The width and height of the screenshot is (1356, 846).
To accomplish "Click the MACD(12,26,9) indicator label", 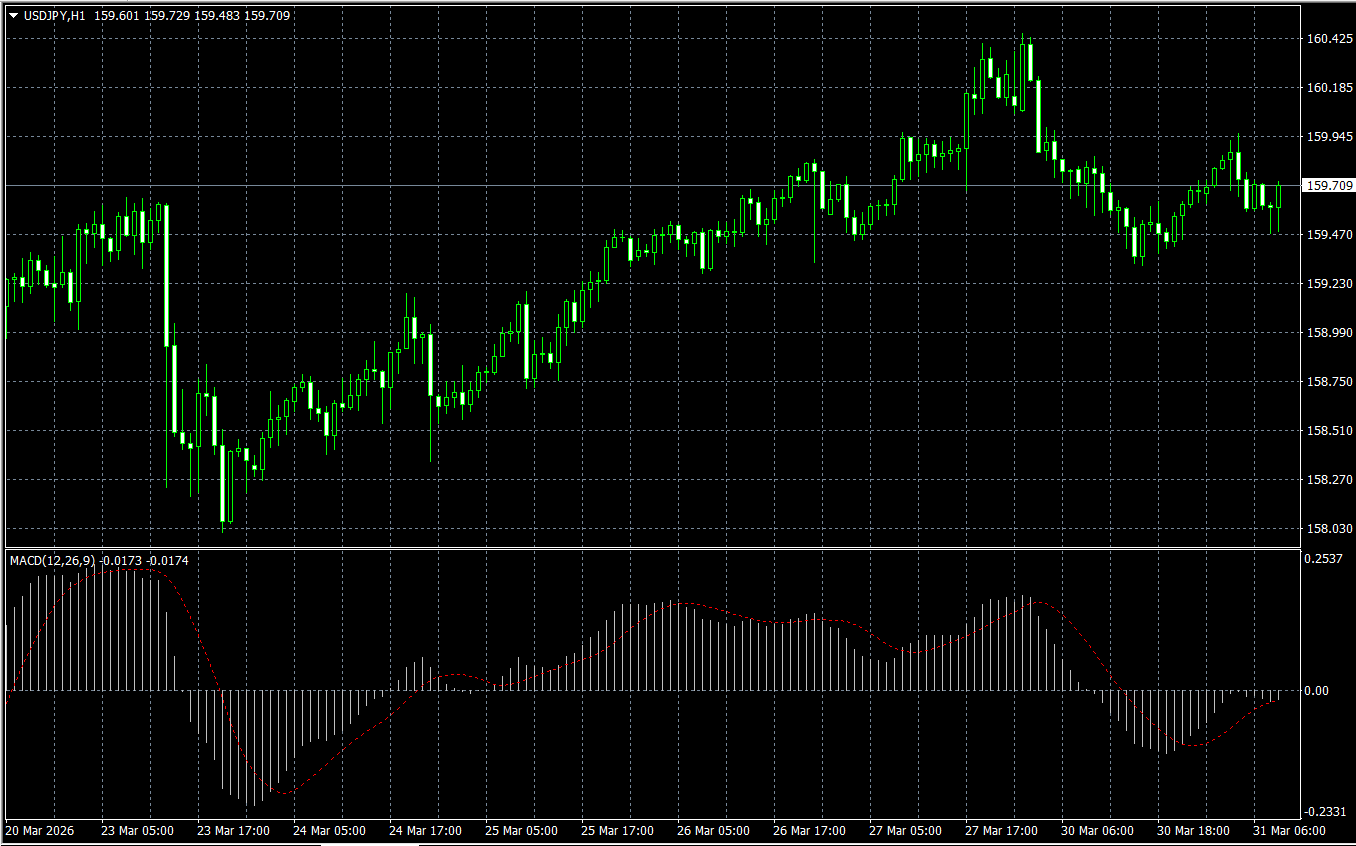I will [x=52, y=561].
